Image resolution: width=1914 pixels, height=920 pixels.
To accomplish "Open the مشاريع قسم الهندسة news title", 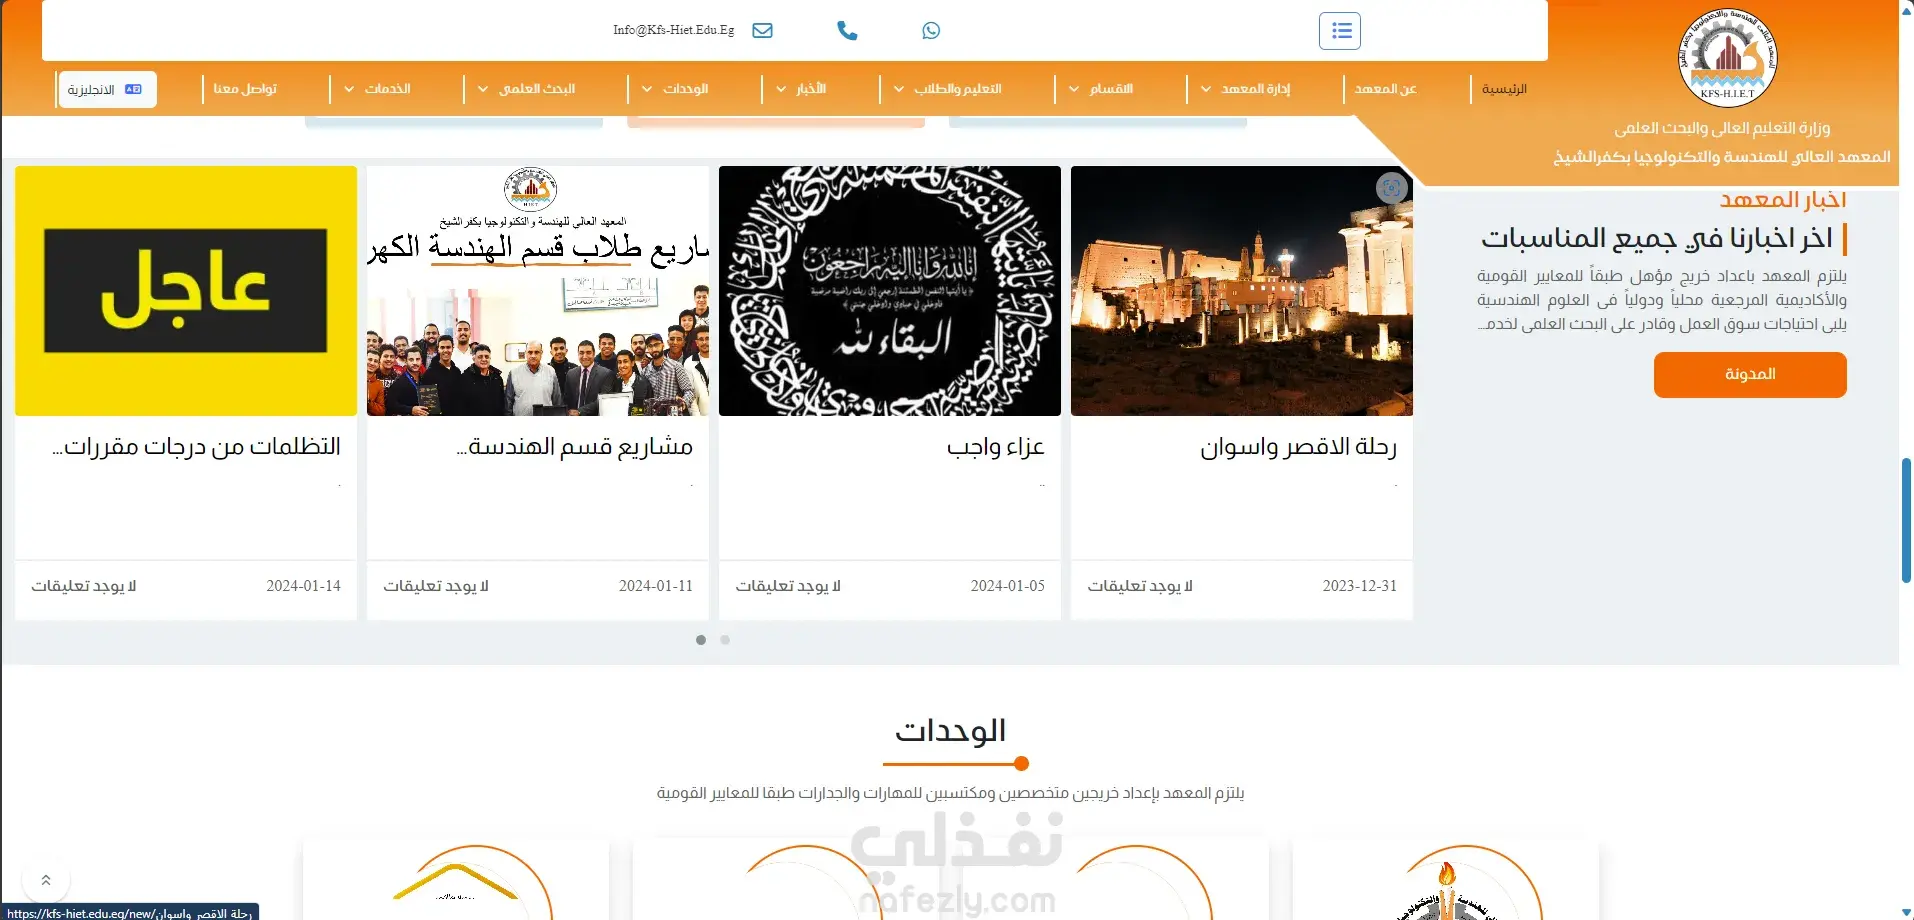I will 575,447.
